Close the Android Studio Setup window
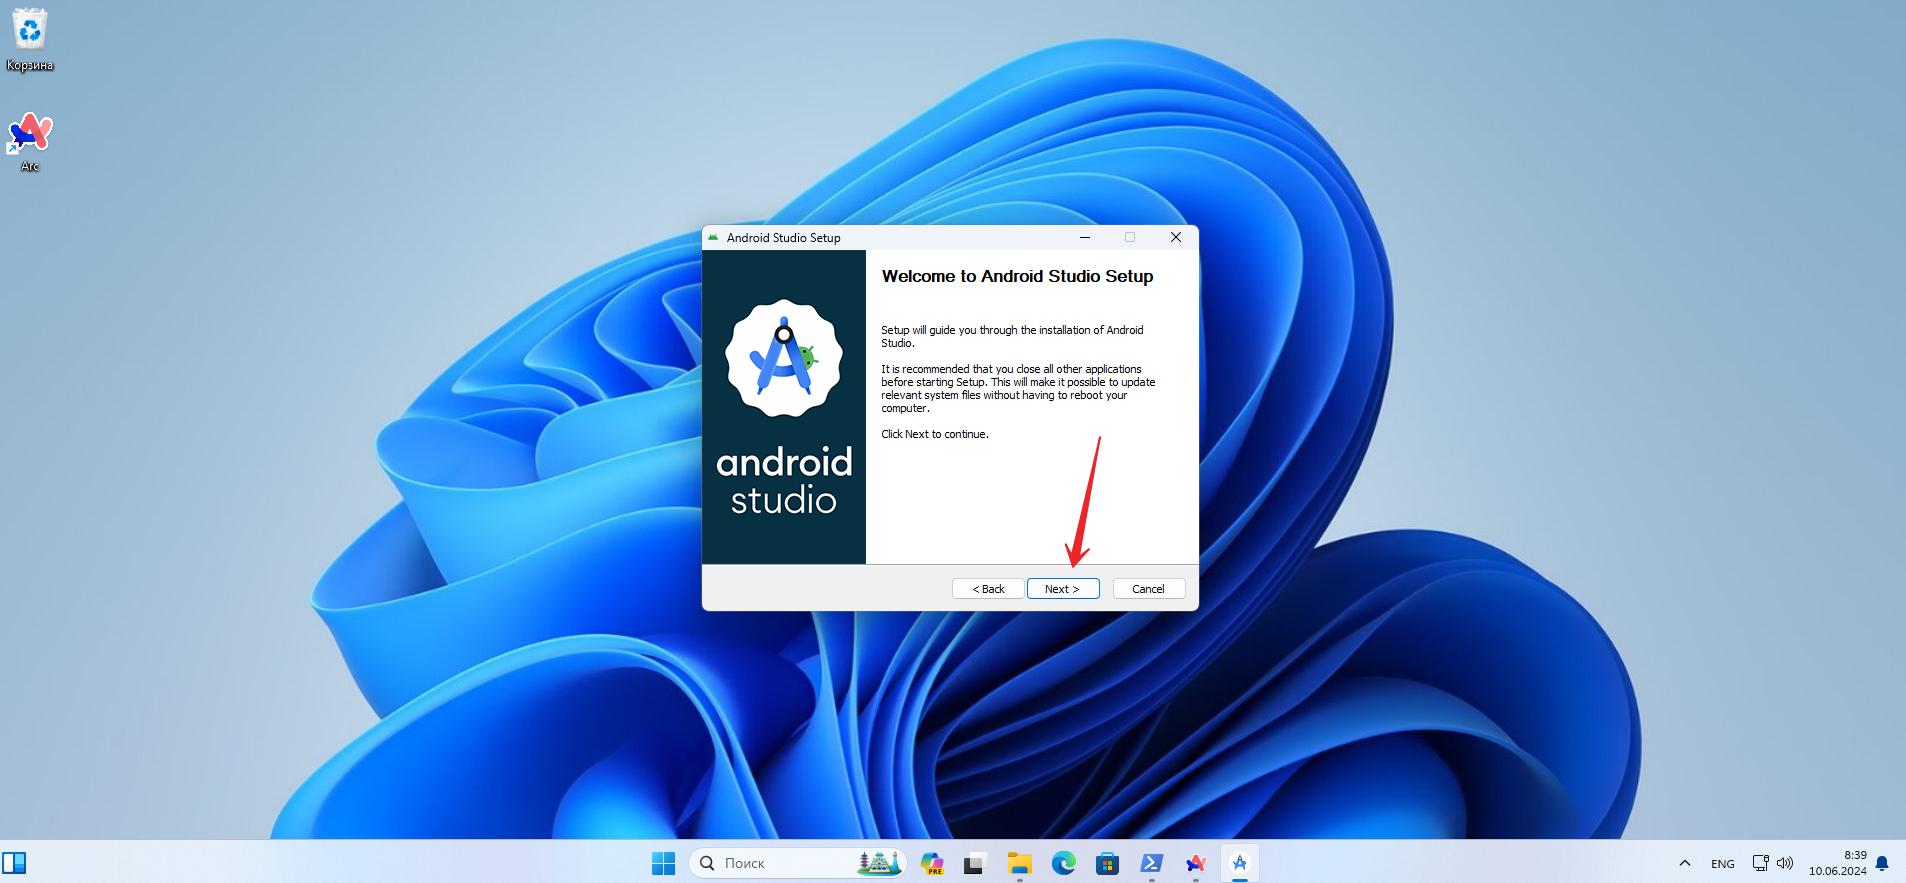1906x883 pixels. point(1176,237)
